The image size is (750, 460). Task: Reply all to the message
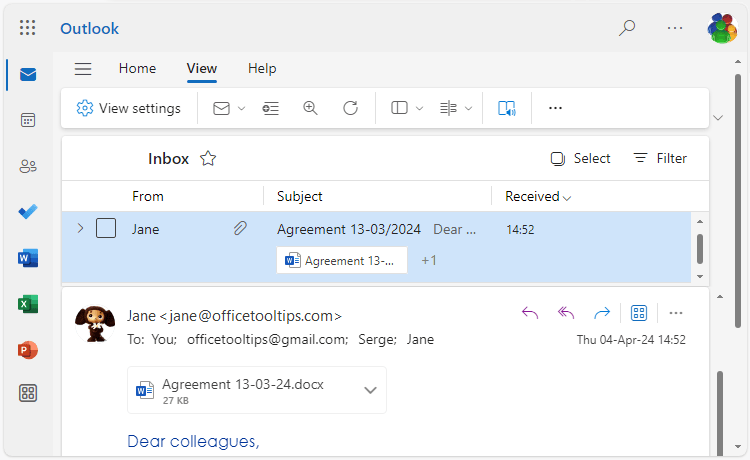pyautogui.click(x=566, y=313)
